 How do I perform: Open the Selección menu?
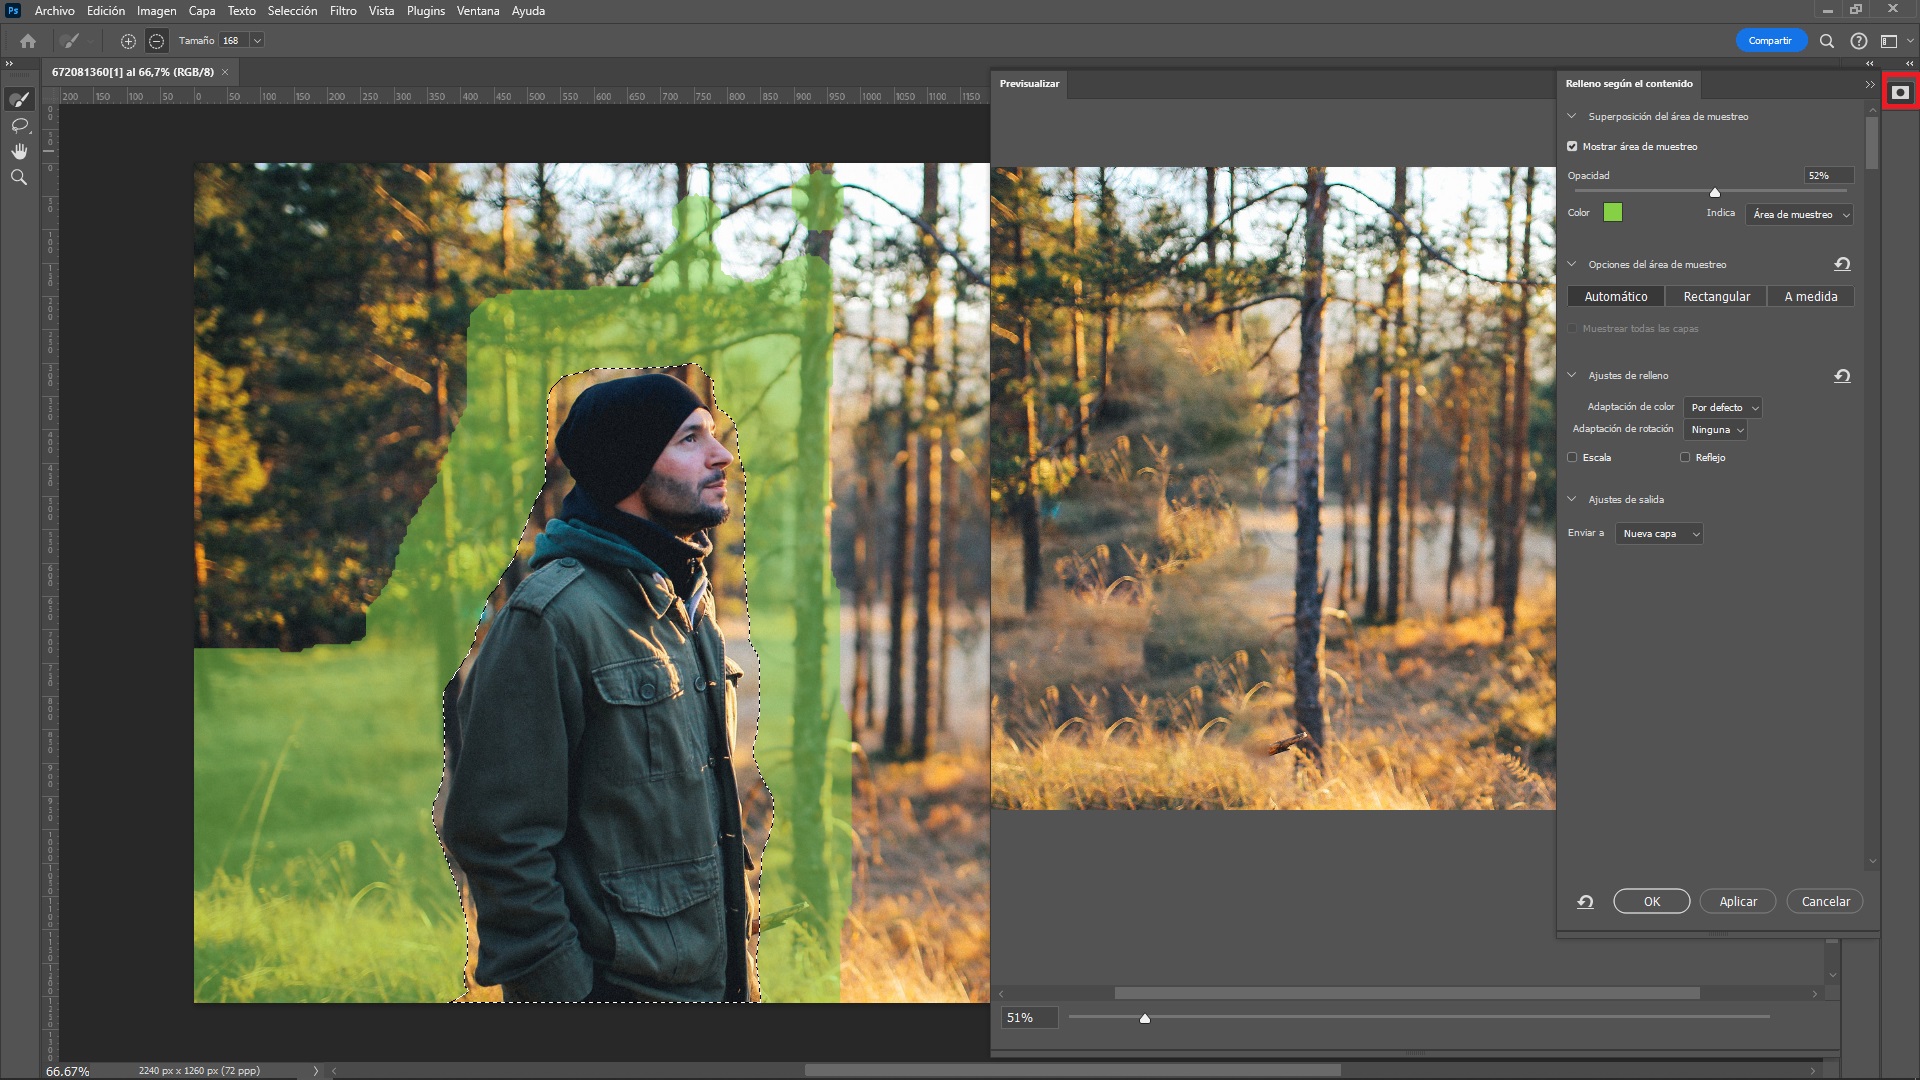(x=292, y=11)
